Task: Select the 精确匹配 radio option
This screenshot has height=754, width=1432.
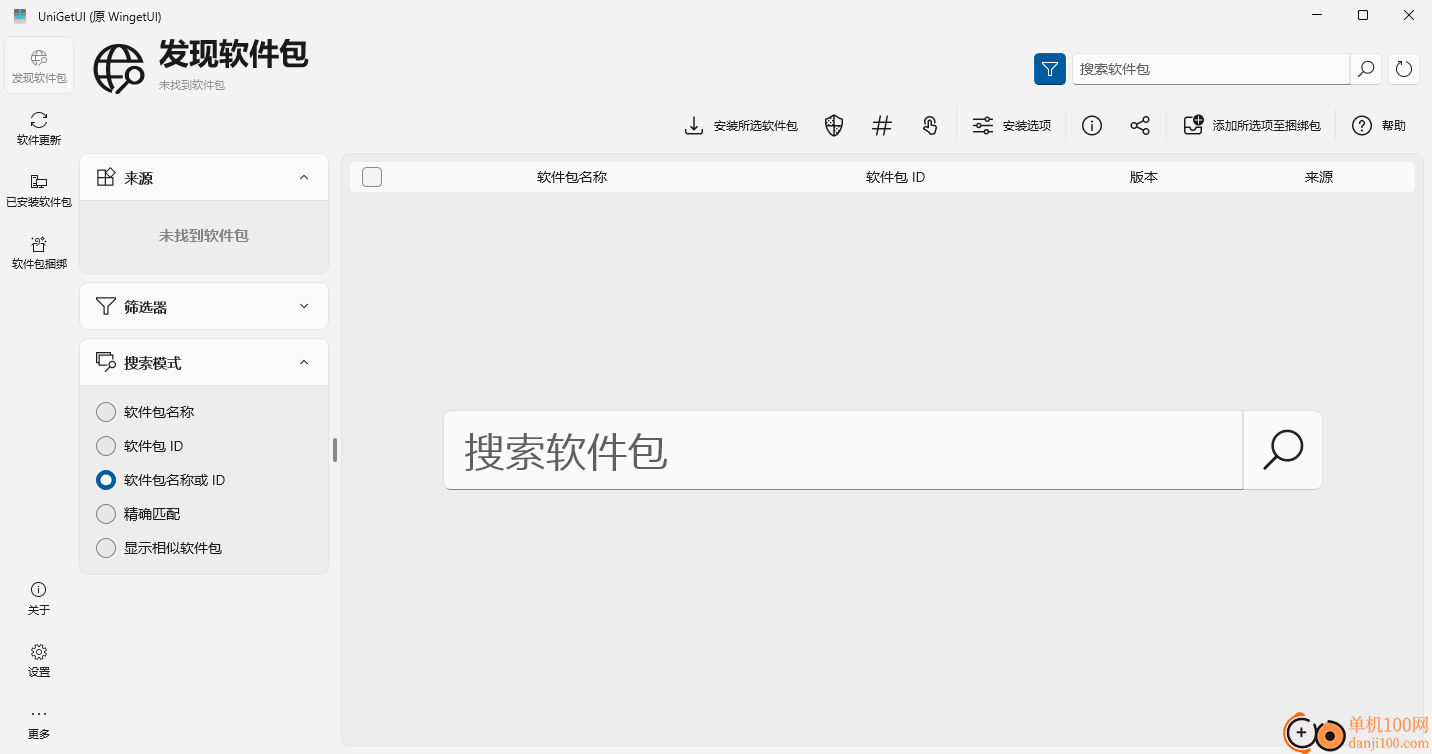Action: click(x=139, y=514)
